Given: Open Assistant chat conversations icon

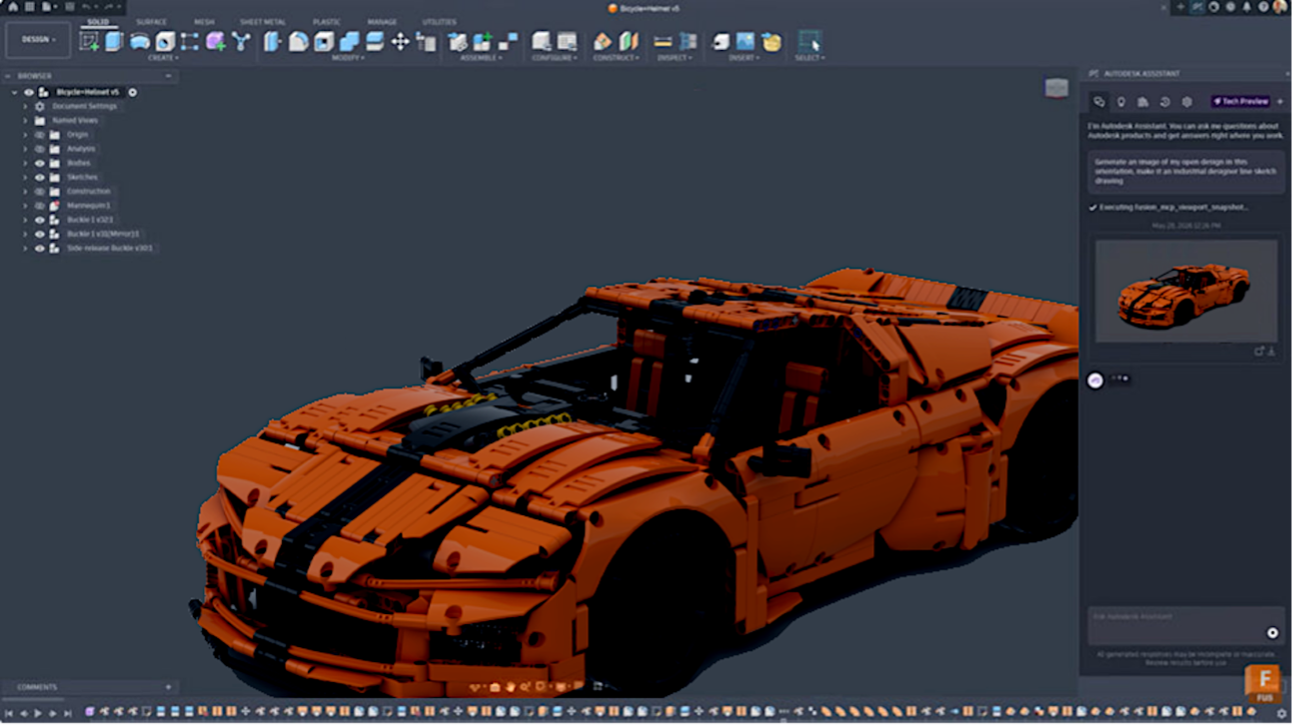Looking at the screenshot, I should (x=1099, y=102).
